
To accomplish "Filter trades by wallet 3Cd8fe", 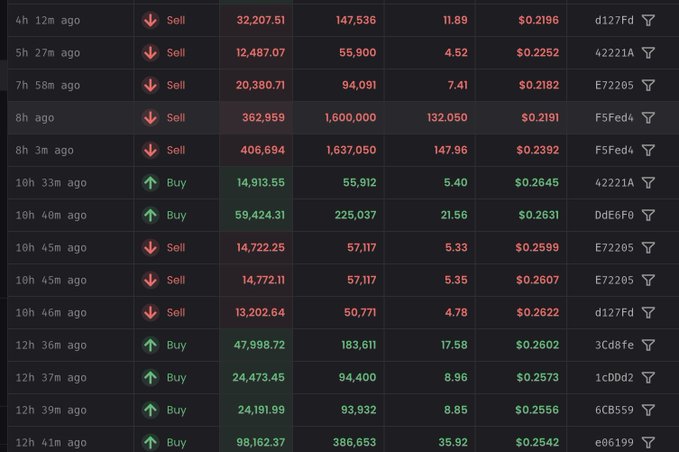I will point(648,345).
